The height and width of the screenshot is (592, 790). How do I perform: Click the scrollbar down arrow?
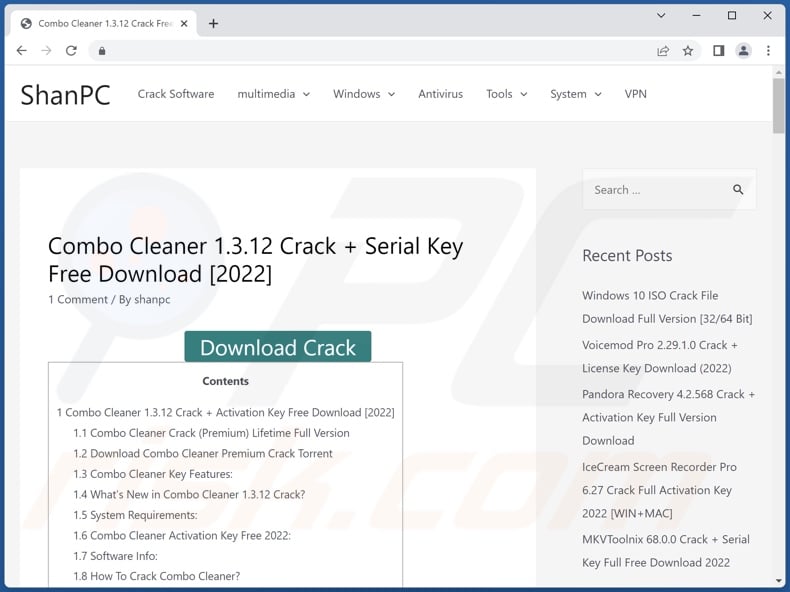779,581
